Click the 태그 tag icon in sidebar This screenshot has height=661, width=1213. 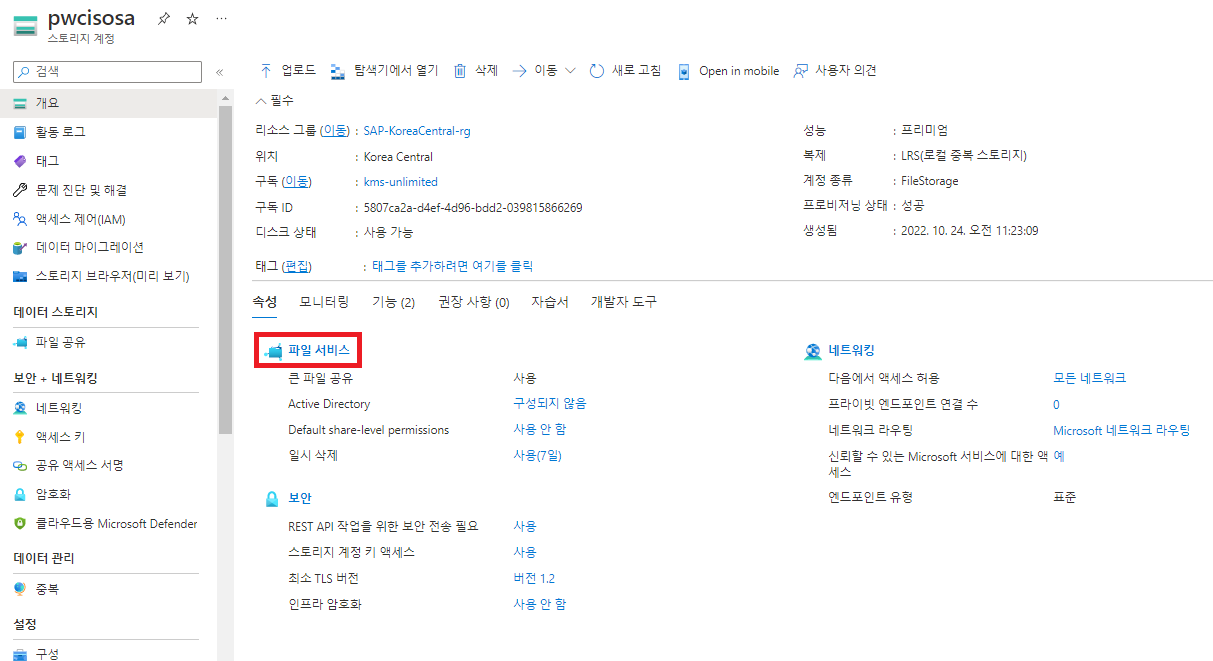[x=20, y=161]
